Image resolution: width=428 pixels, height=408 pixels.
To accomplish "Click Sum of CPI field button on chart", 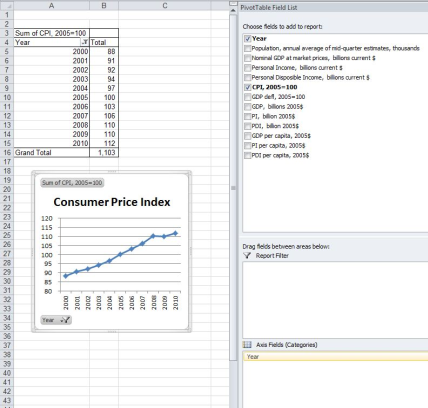I will point(72,183).
